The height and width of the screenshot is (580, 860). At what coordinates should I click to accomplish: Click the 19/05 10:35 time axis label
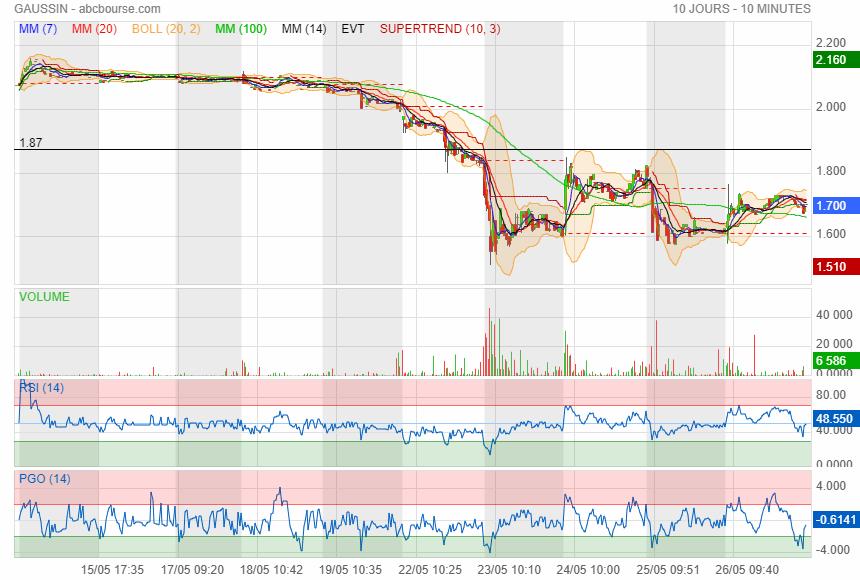[350, 570]
